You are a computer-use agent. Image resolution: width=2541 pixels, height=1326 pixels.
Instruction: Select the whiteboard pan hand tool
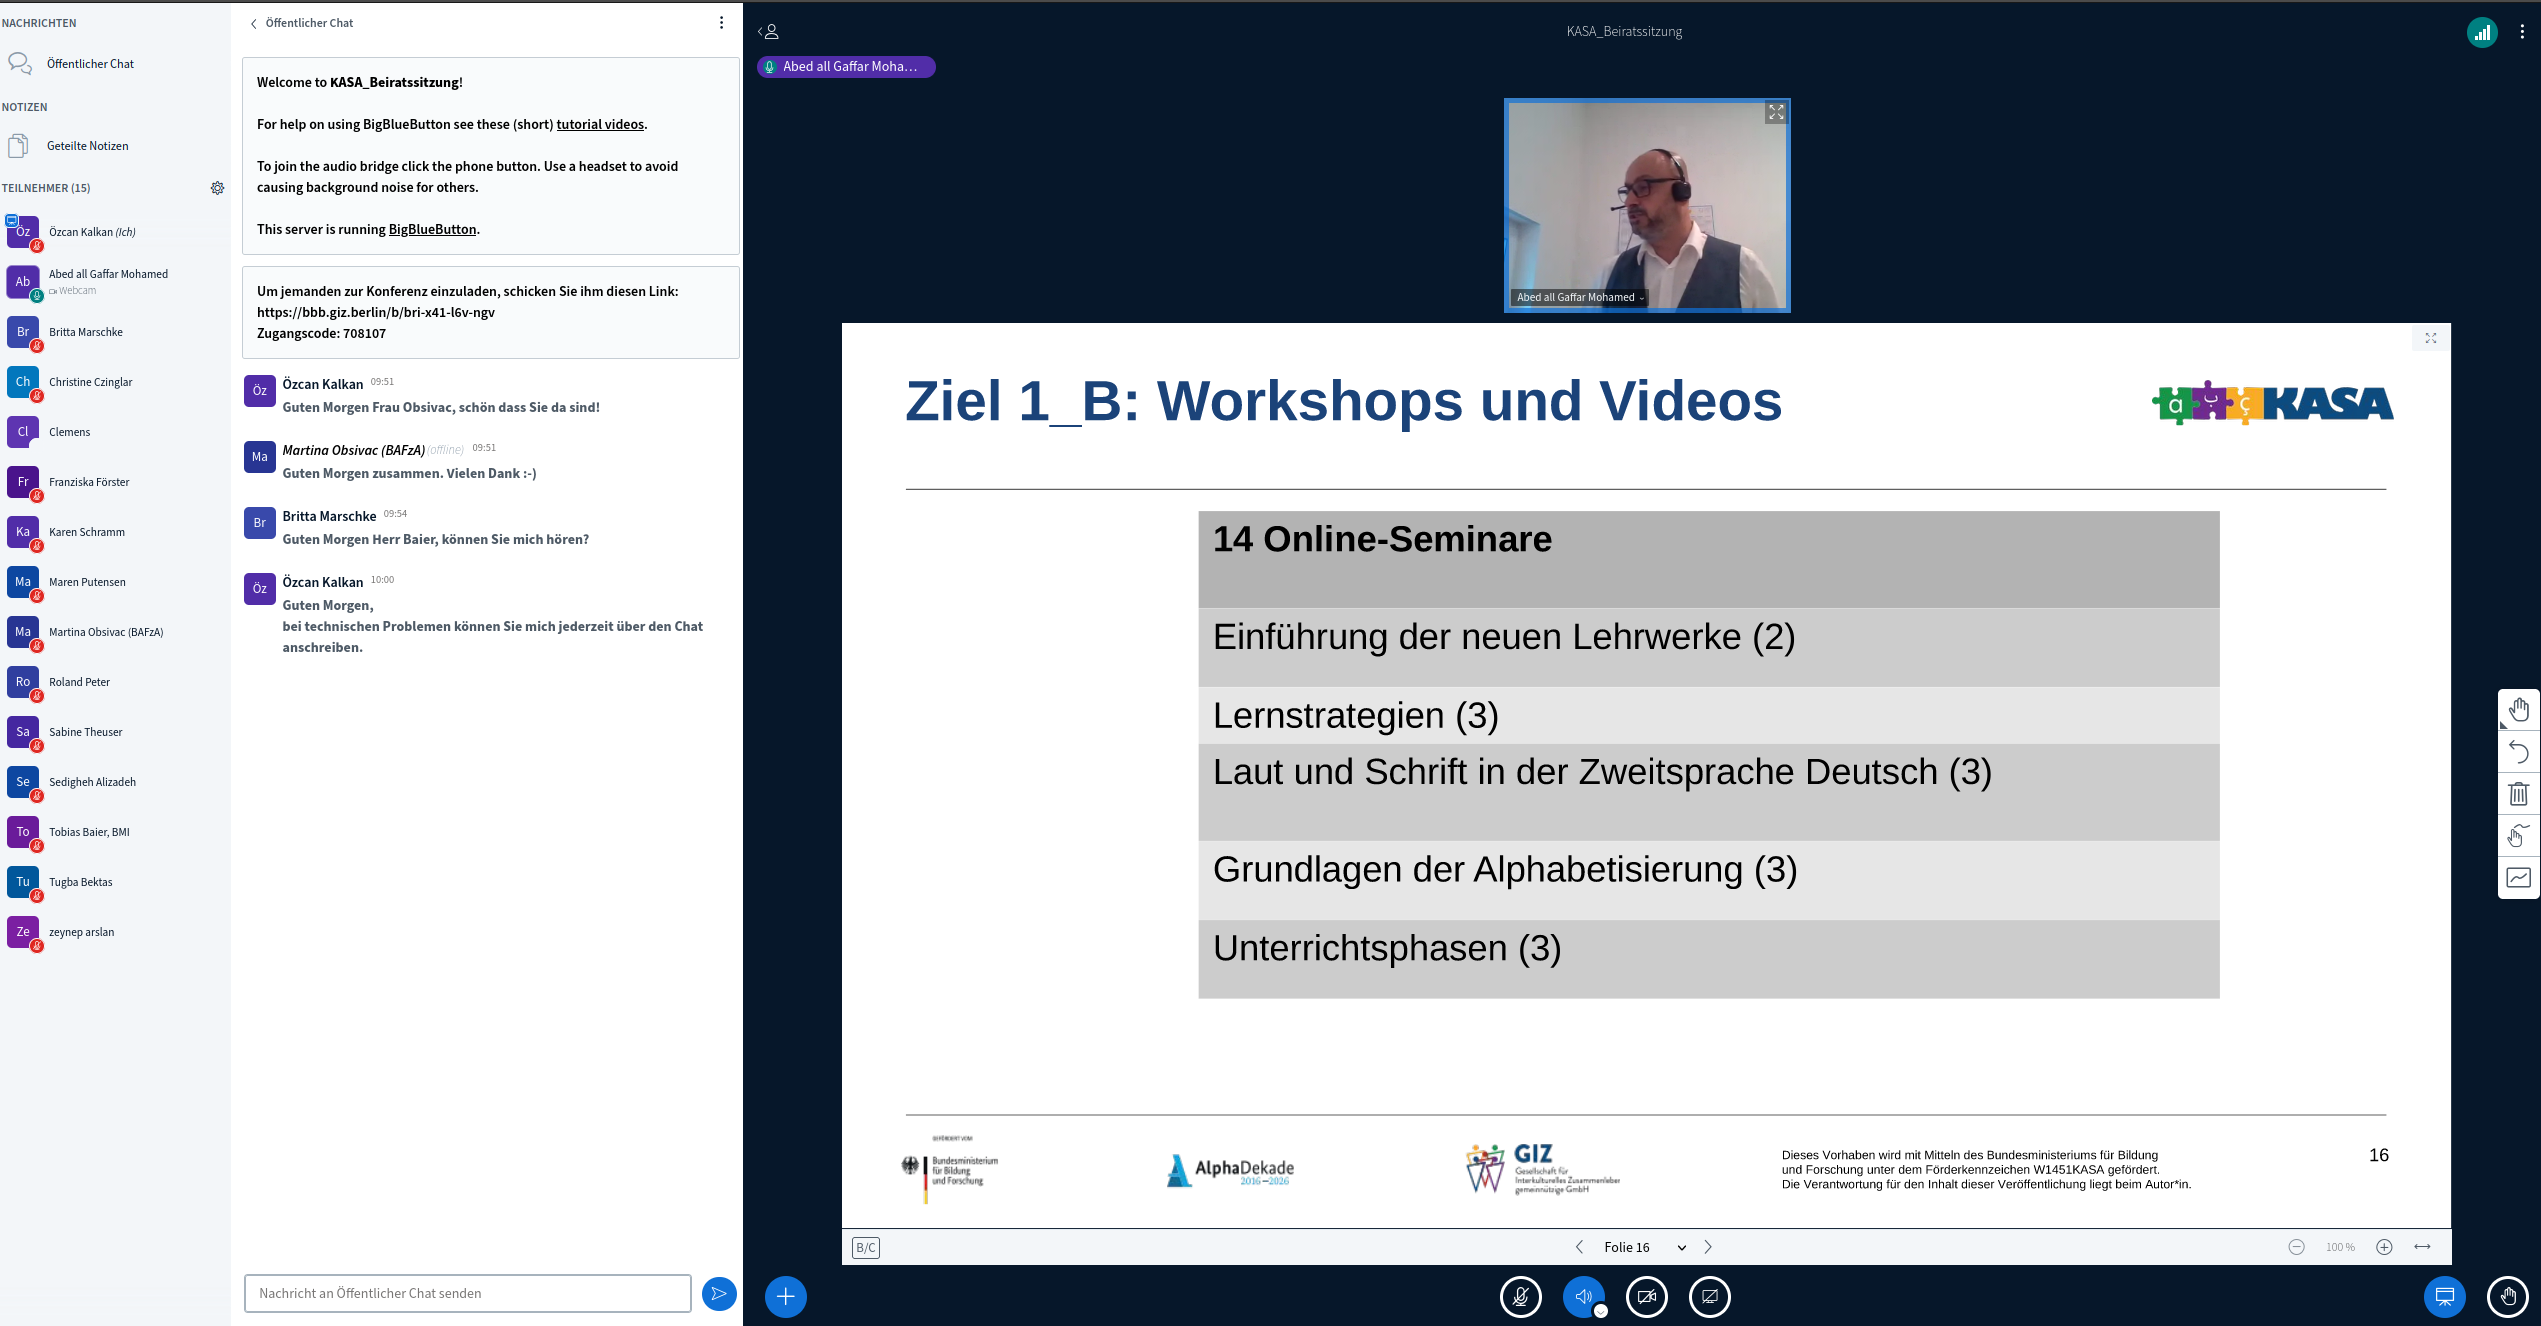(2518, 710)
